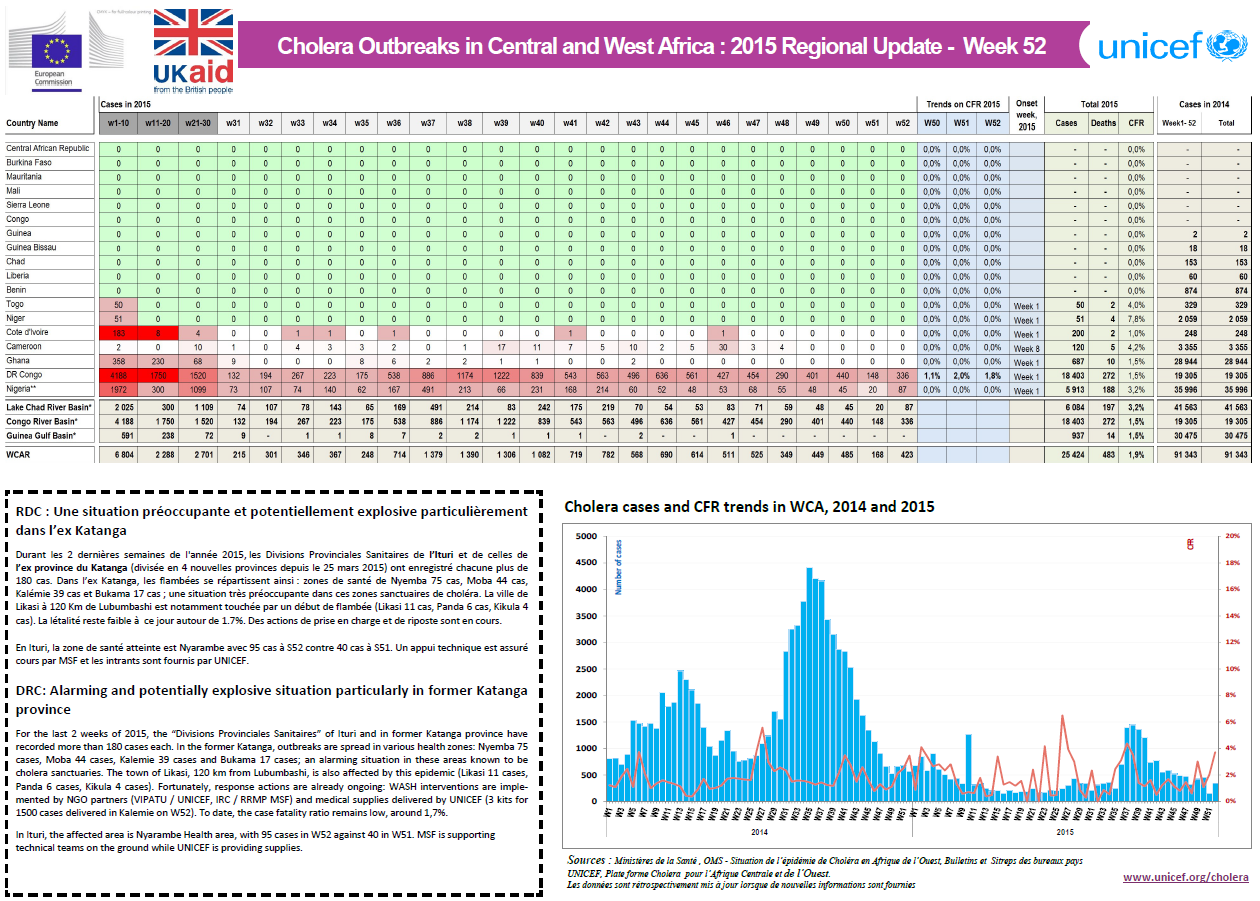Click the UNICEF globe emblem
This screenshot has width=1260, height=901.
pos(1227,44)
